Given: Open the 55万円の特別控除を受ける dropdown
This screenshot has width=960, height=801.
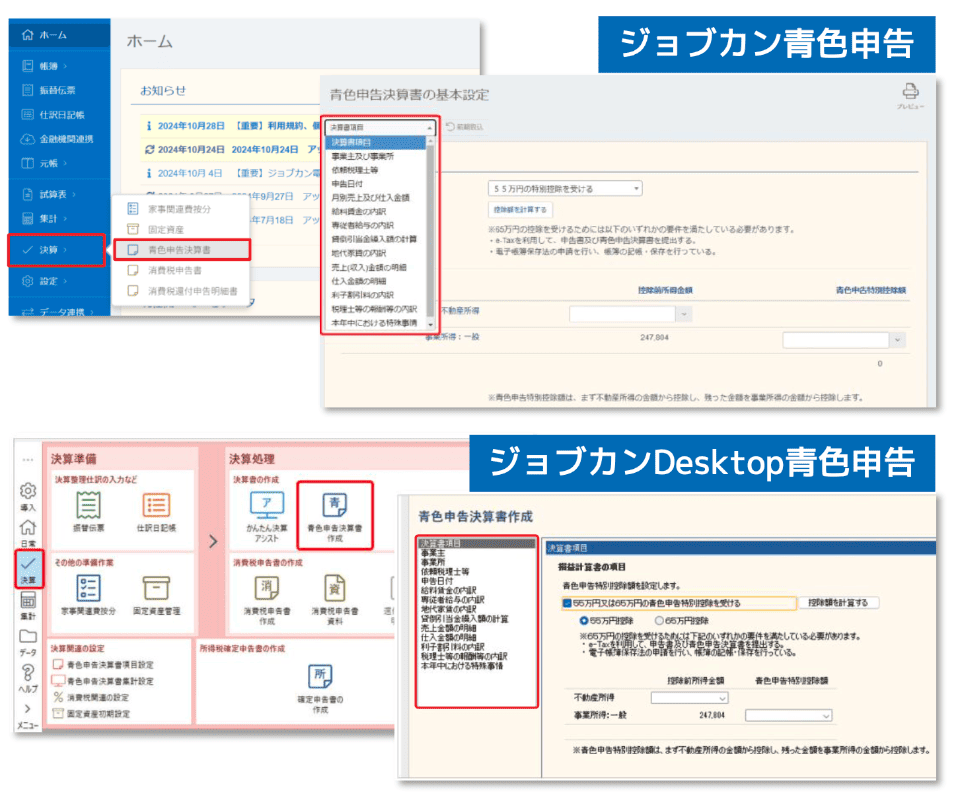Looking at the screenshot, I should [x=565, y=188].
